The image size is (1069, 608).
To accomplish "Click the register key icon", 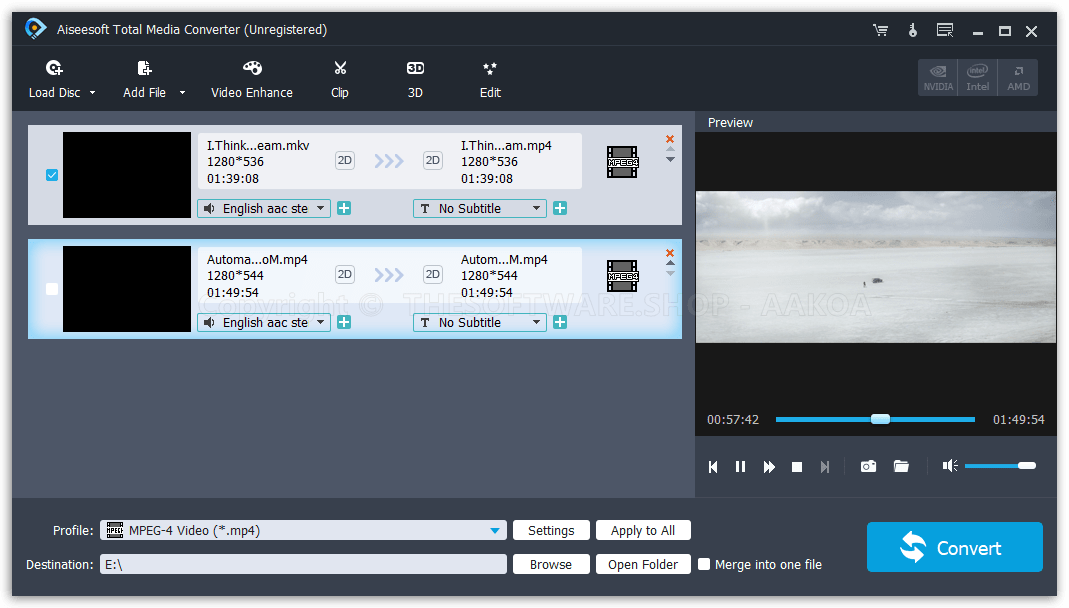I will [912, 30].
